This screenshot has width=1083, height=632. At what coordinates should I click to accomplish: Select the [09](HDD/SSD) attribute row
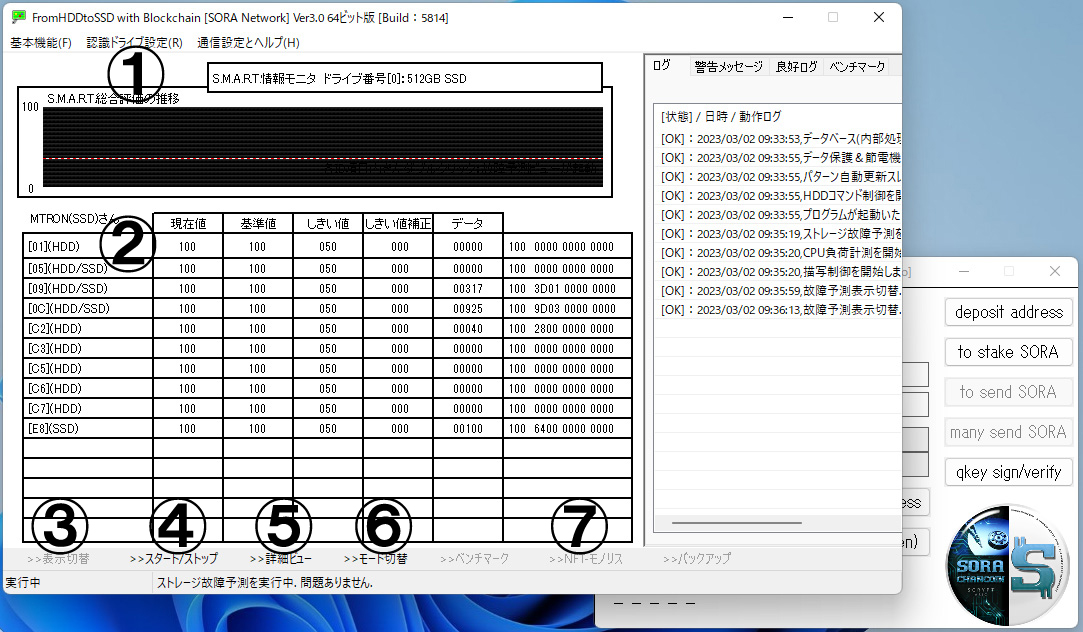click(x=327, y=288)
